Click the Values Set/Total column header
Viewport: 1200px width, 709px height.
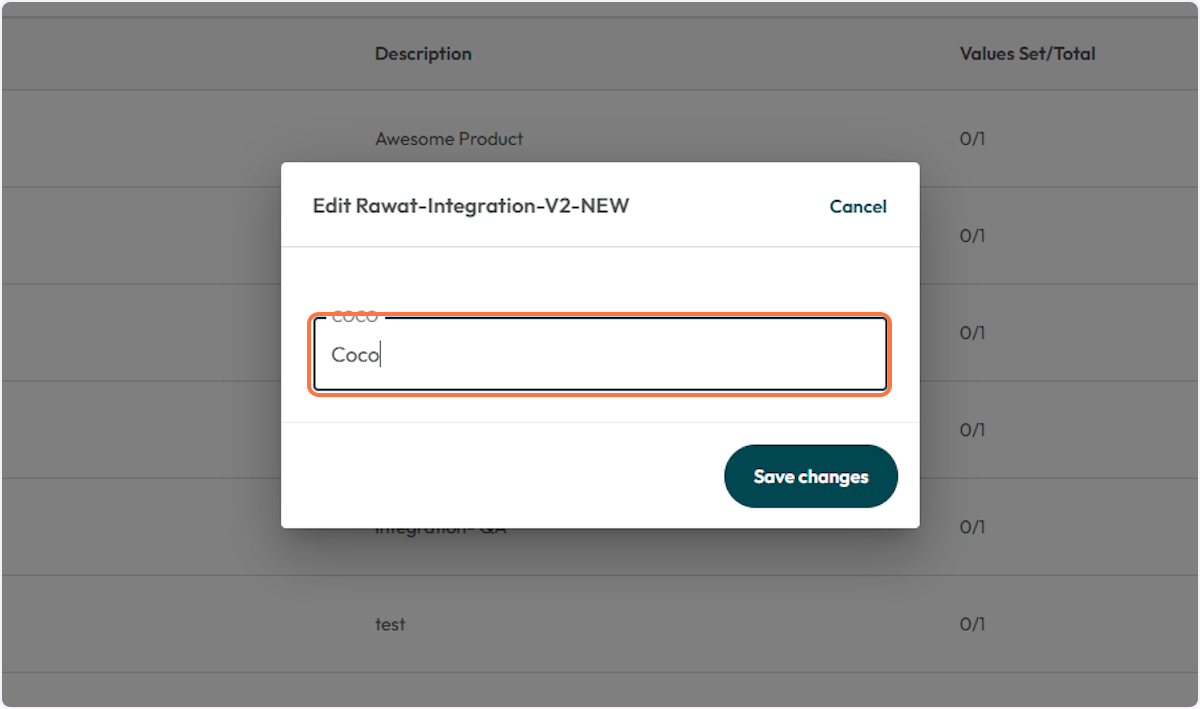1027,53
